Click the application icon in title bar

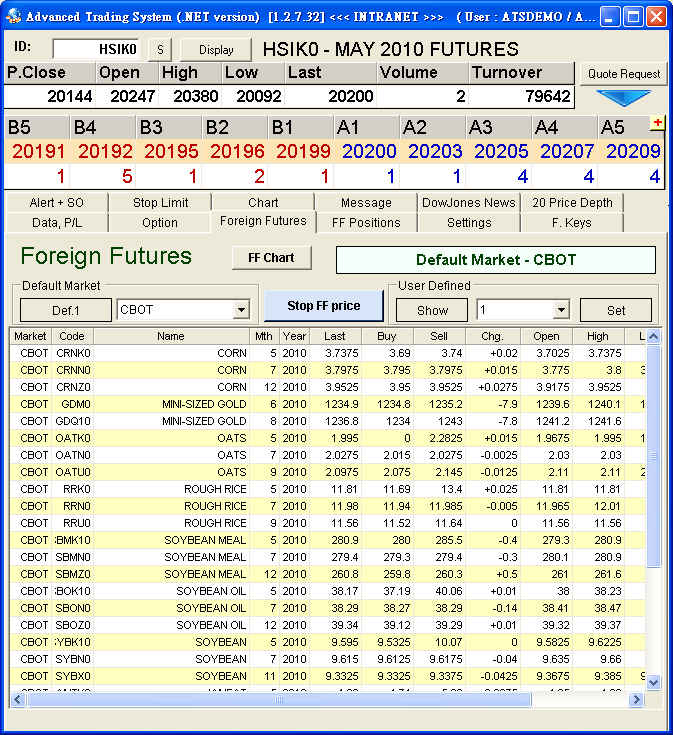13,17
